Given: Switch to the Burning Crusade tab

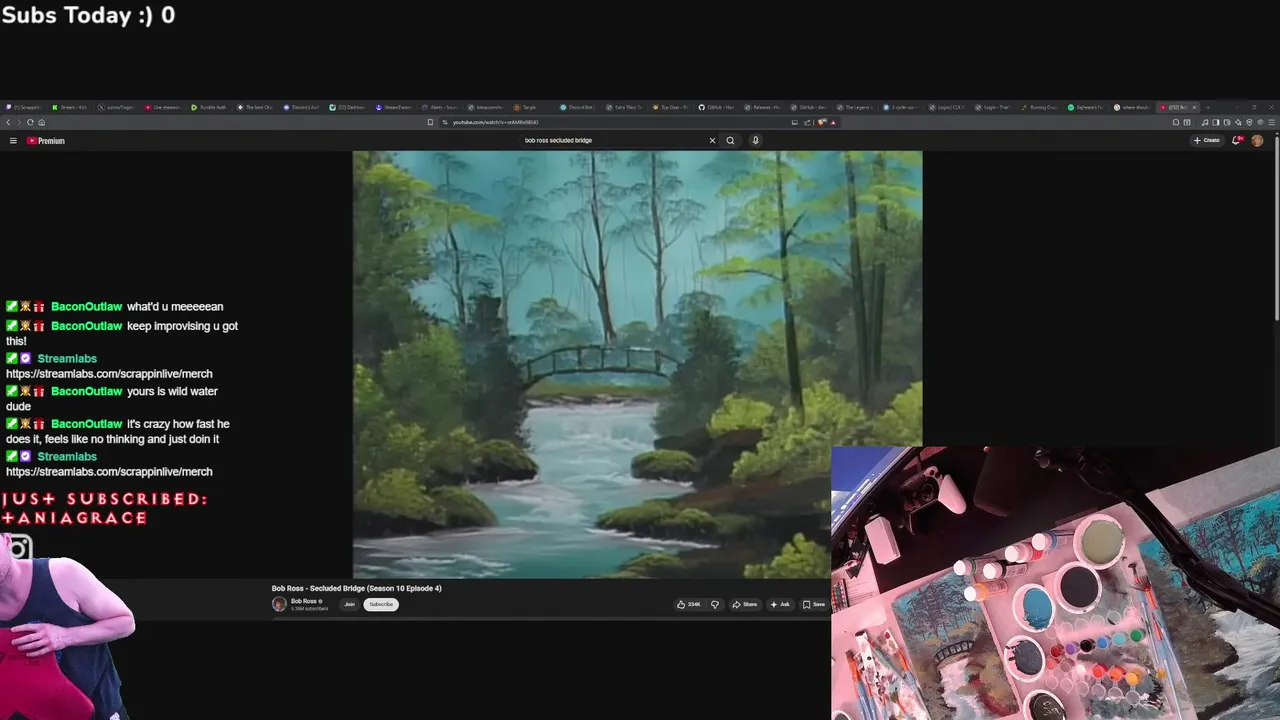Looking at the screenshot, I should pyautogui.click(x=1040, y=107).
